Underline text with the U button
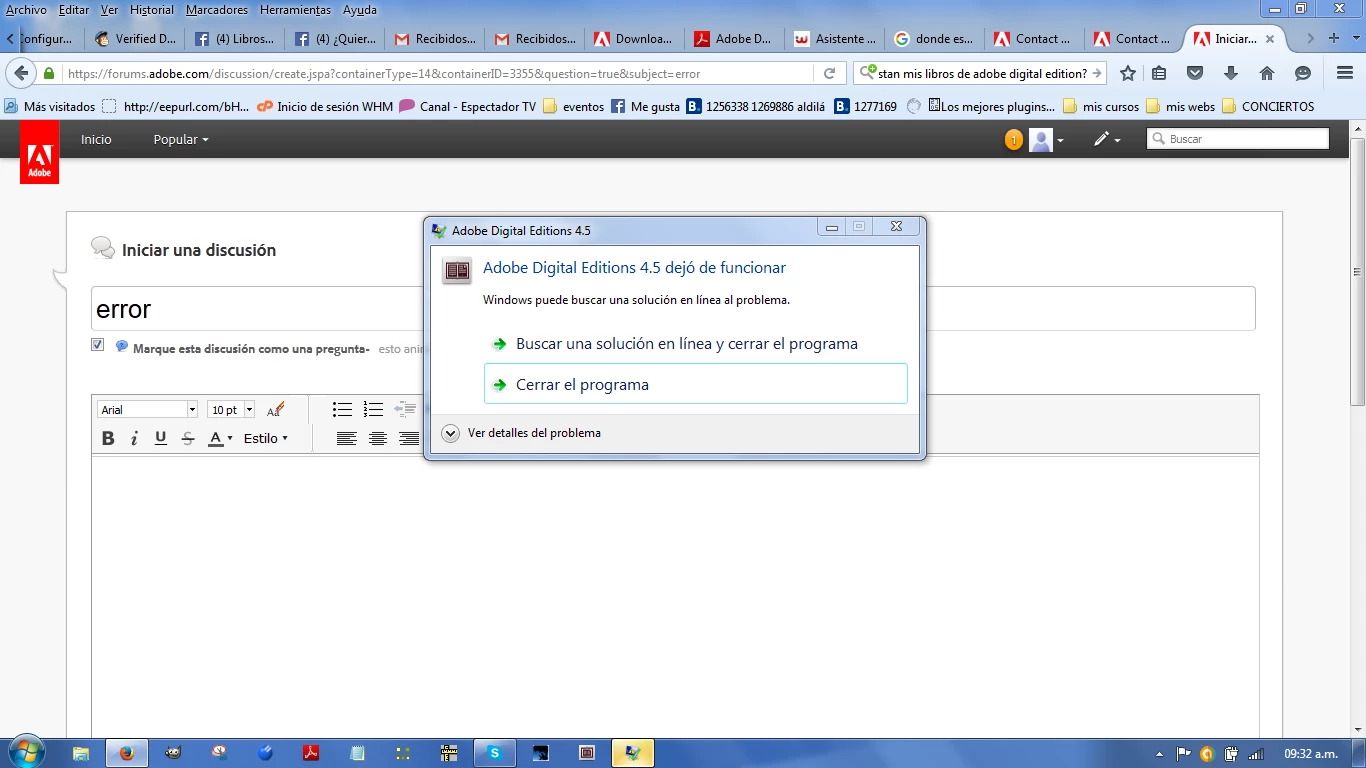1366x768 pixels. pyautogui.click(x=160, y=438)
